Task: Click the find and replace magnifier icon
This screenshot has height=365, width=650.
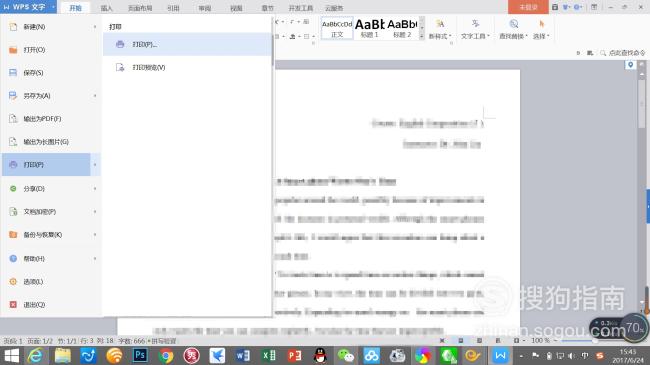Action: tap(514, 24)
